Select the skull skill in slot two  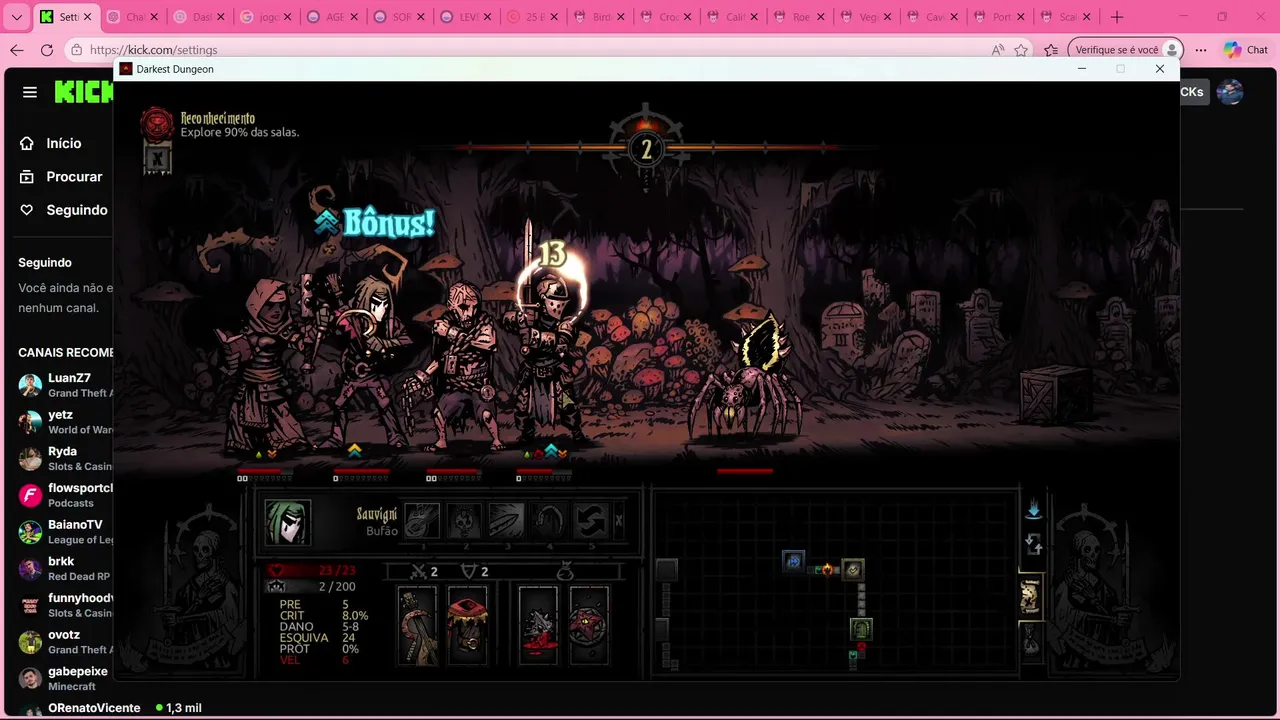pos(464,521)
